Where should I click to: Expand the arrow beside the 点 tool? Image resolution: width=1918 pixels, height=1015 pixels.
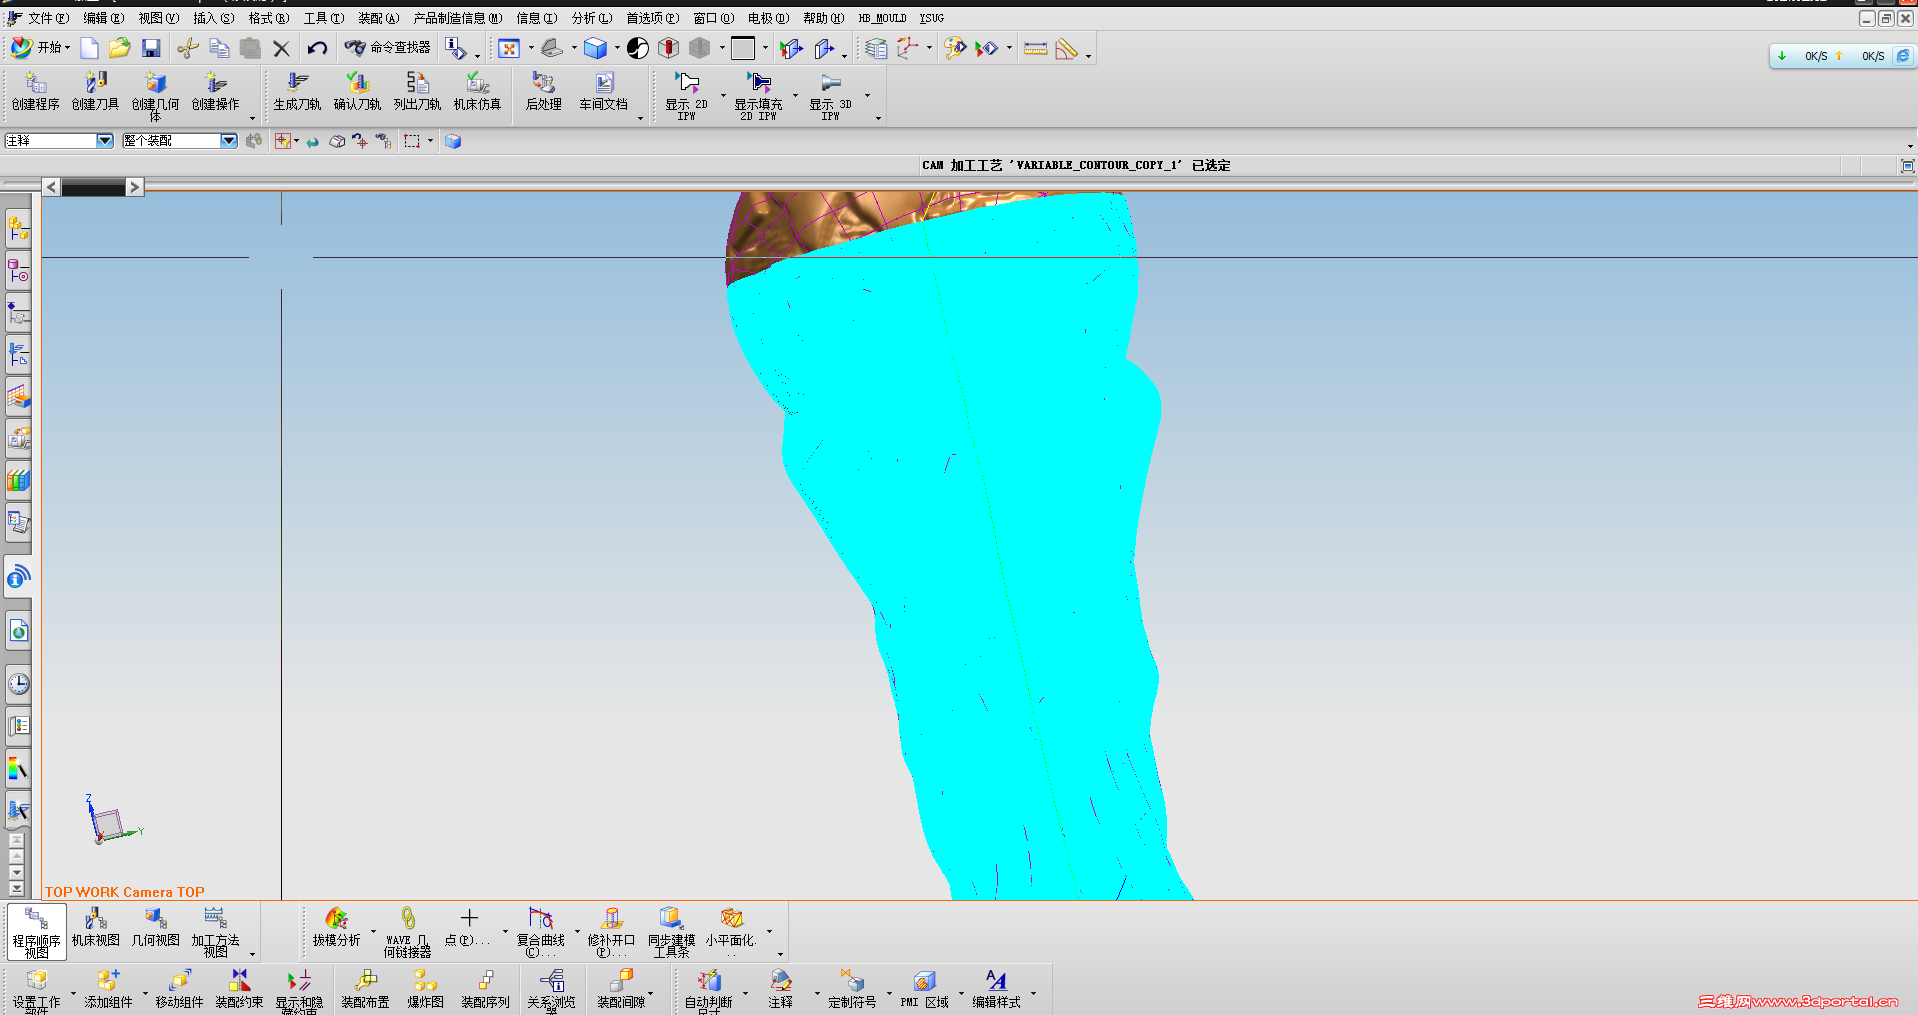point(505,932)
